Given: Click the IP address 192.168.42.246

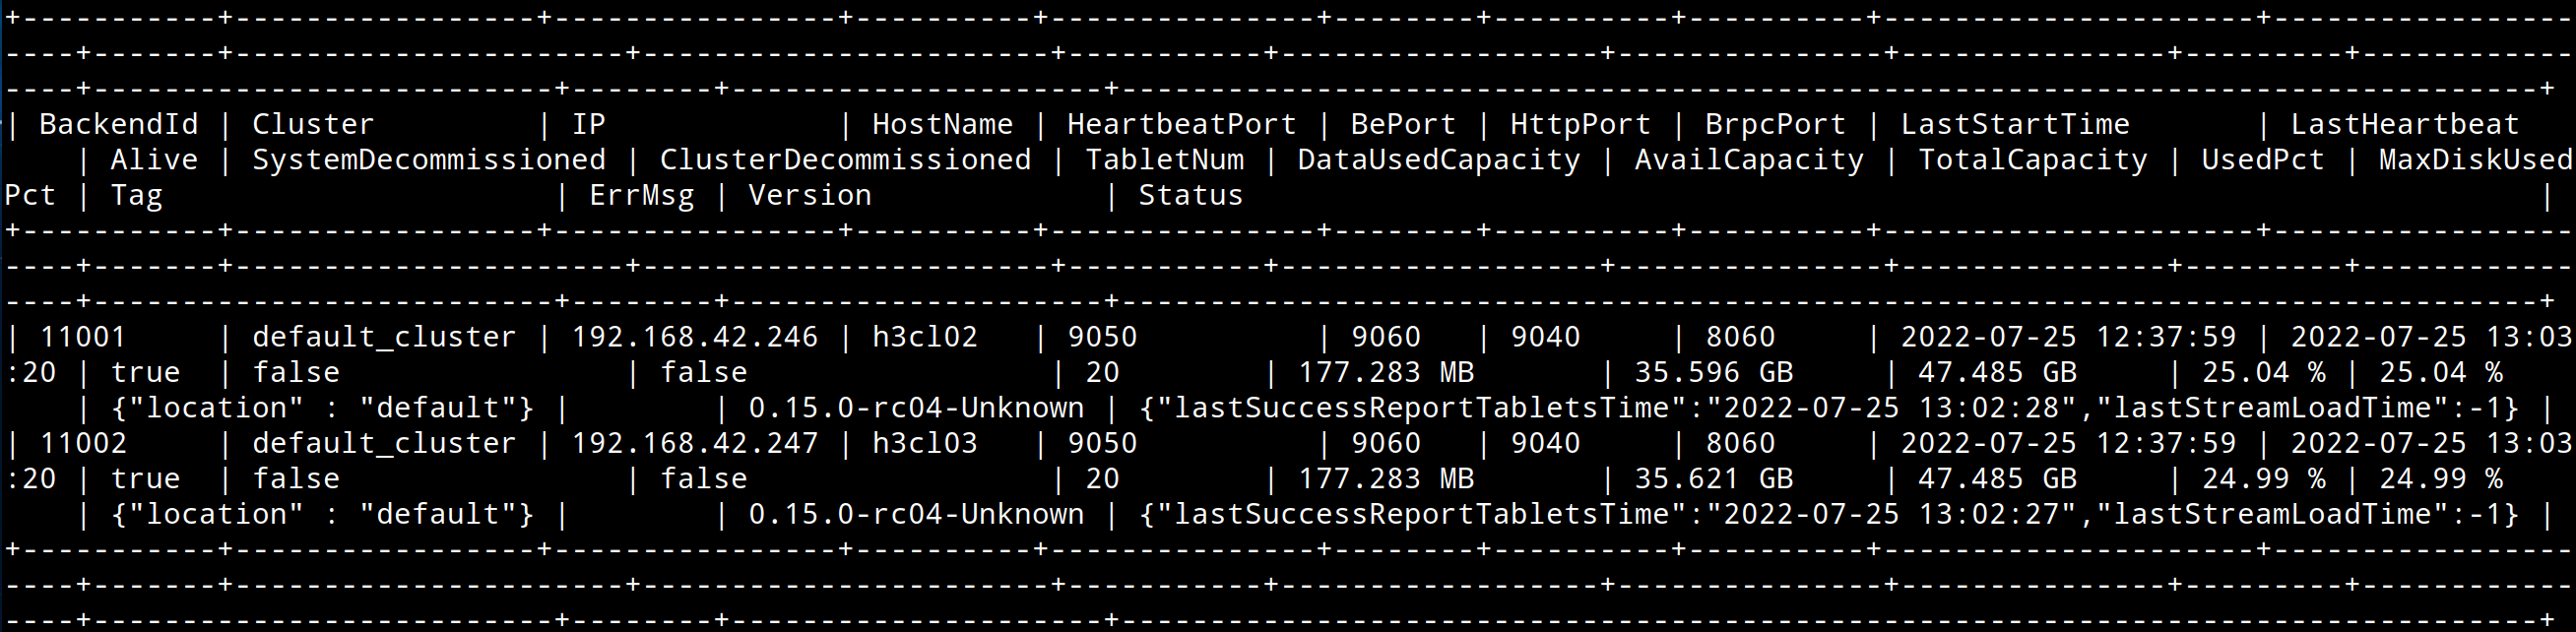Looking at the screenshot, I should pos(695,337).
